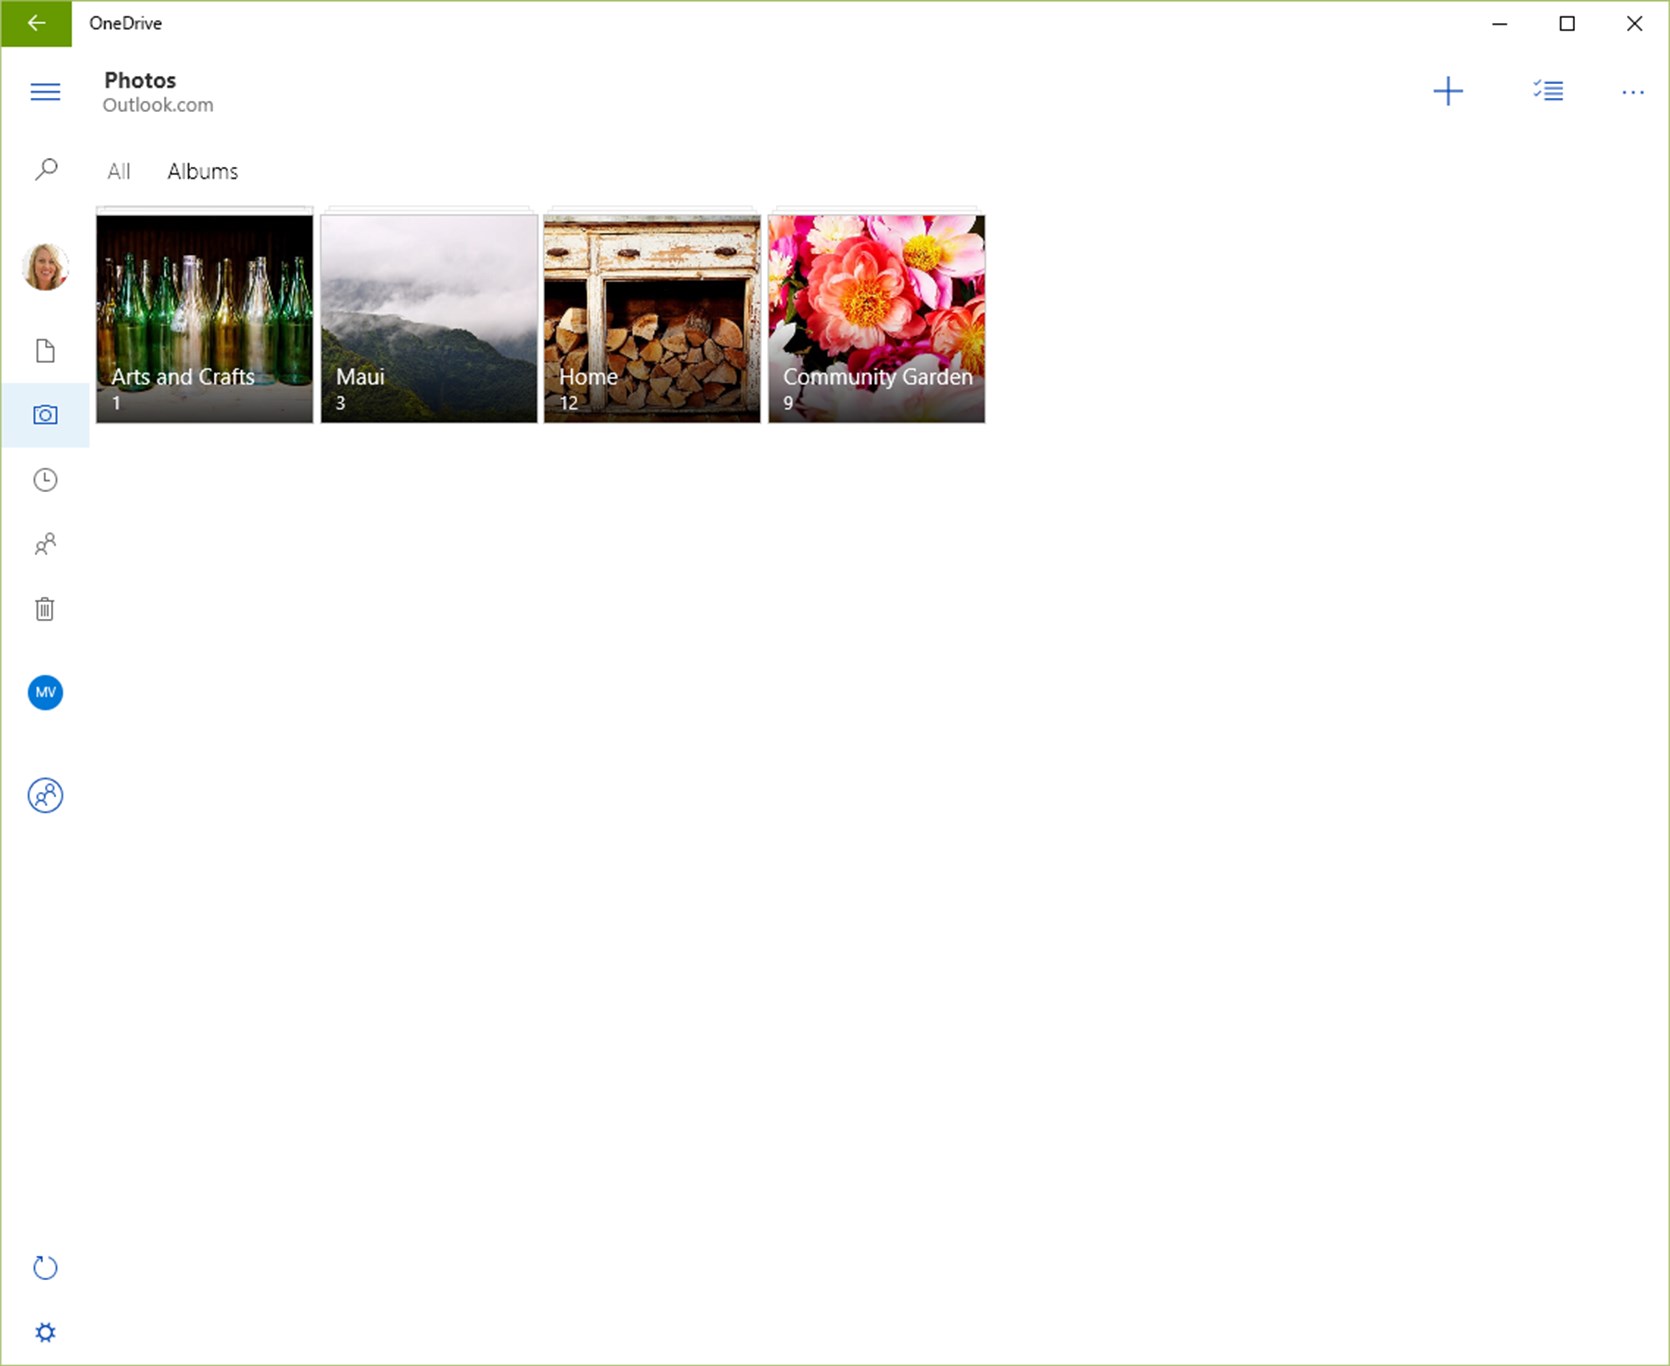Switch to the Albums tab
The image size is (1670, 1366).
pyautogui.click(x=202, y=170)
